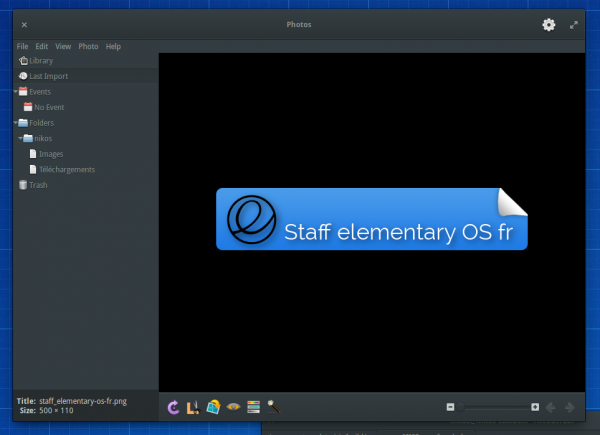Click the Staff elementary OS fr image
600x435 pixels.
click(x=372, y=219)
